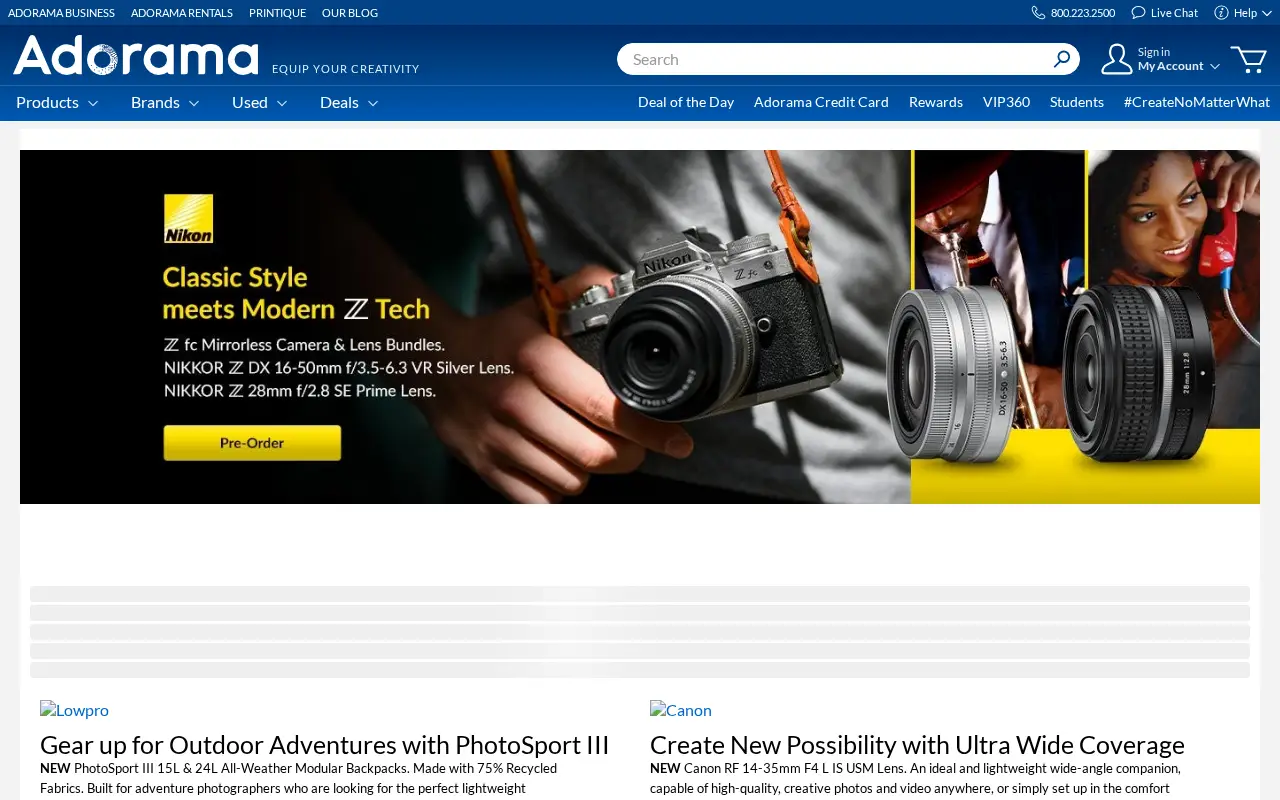Expand the Brands menu
The width and height of the screenshot is (1280, 800).
point(165,102)
